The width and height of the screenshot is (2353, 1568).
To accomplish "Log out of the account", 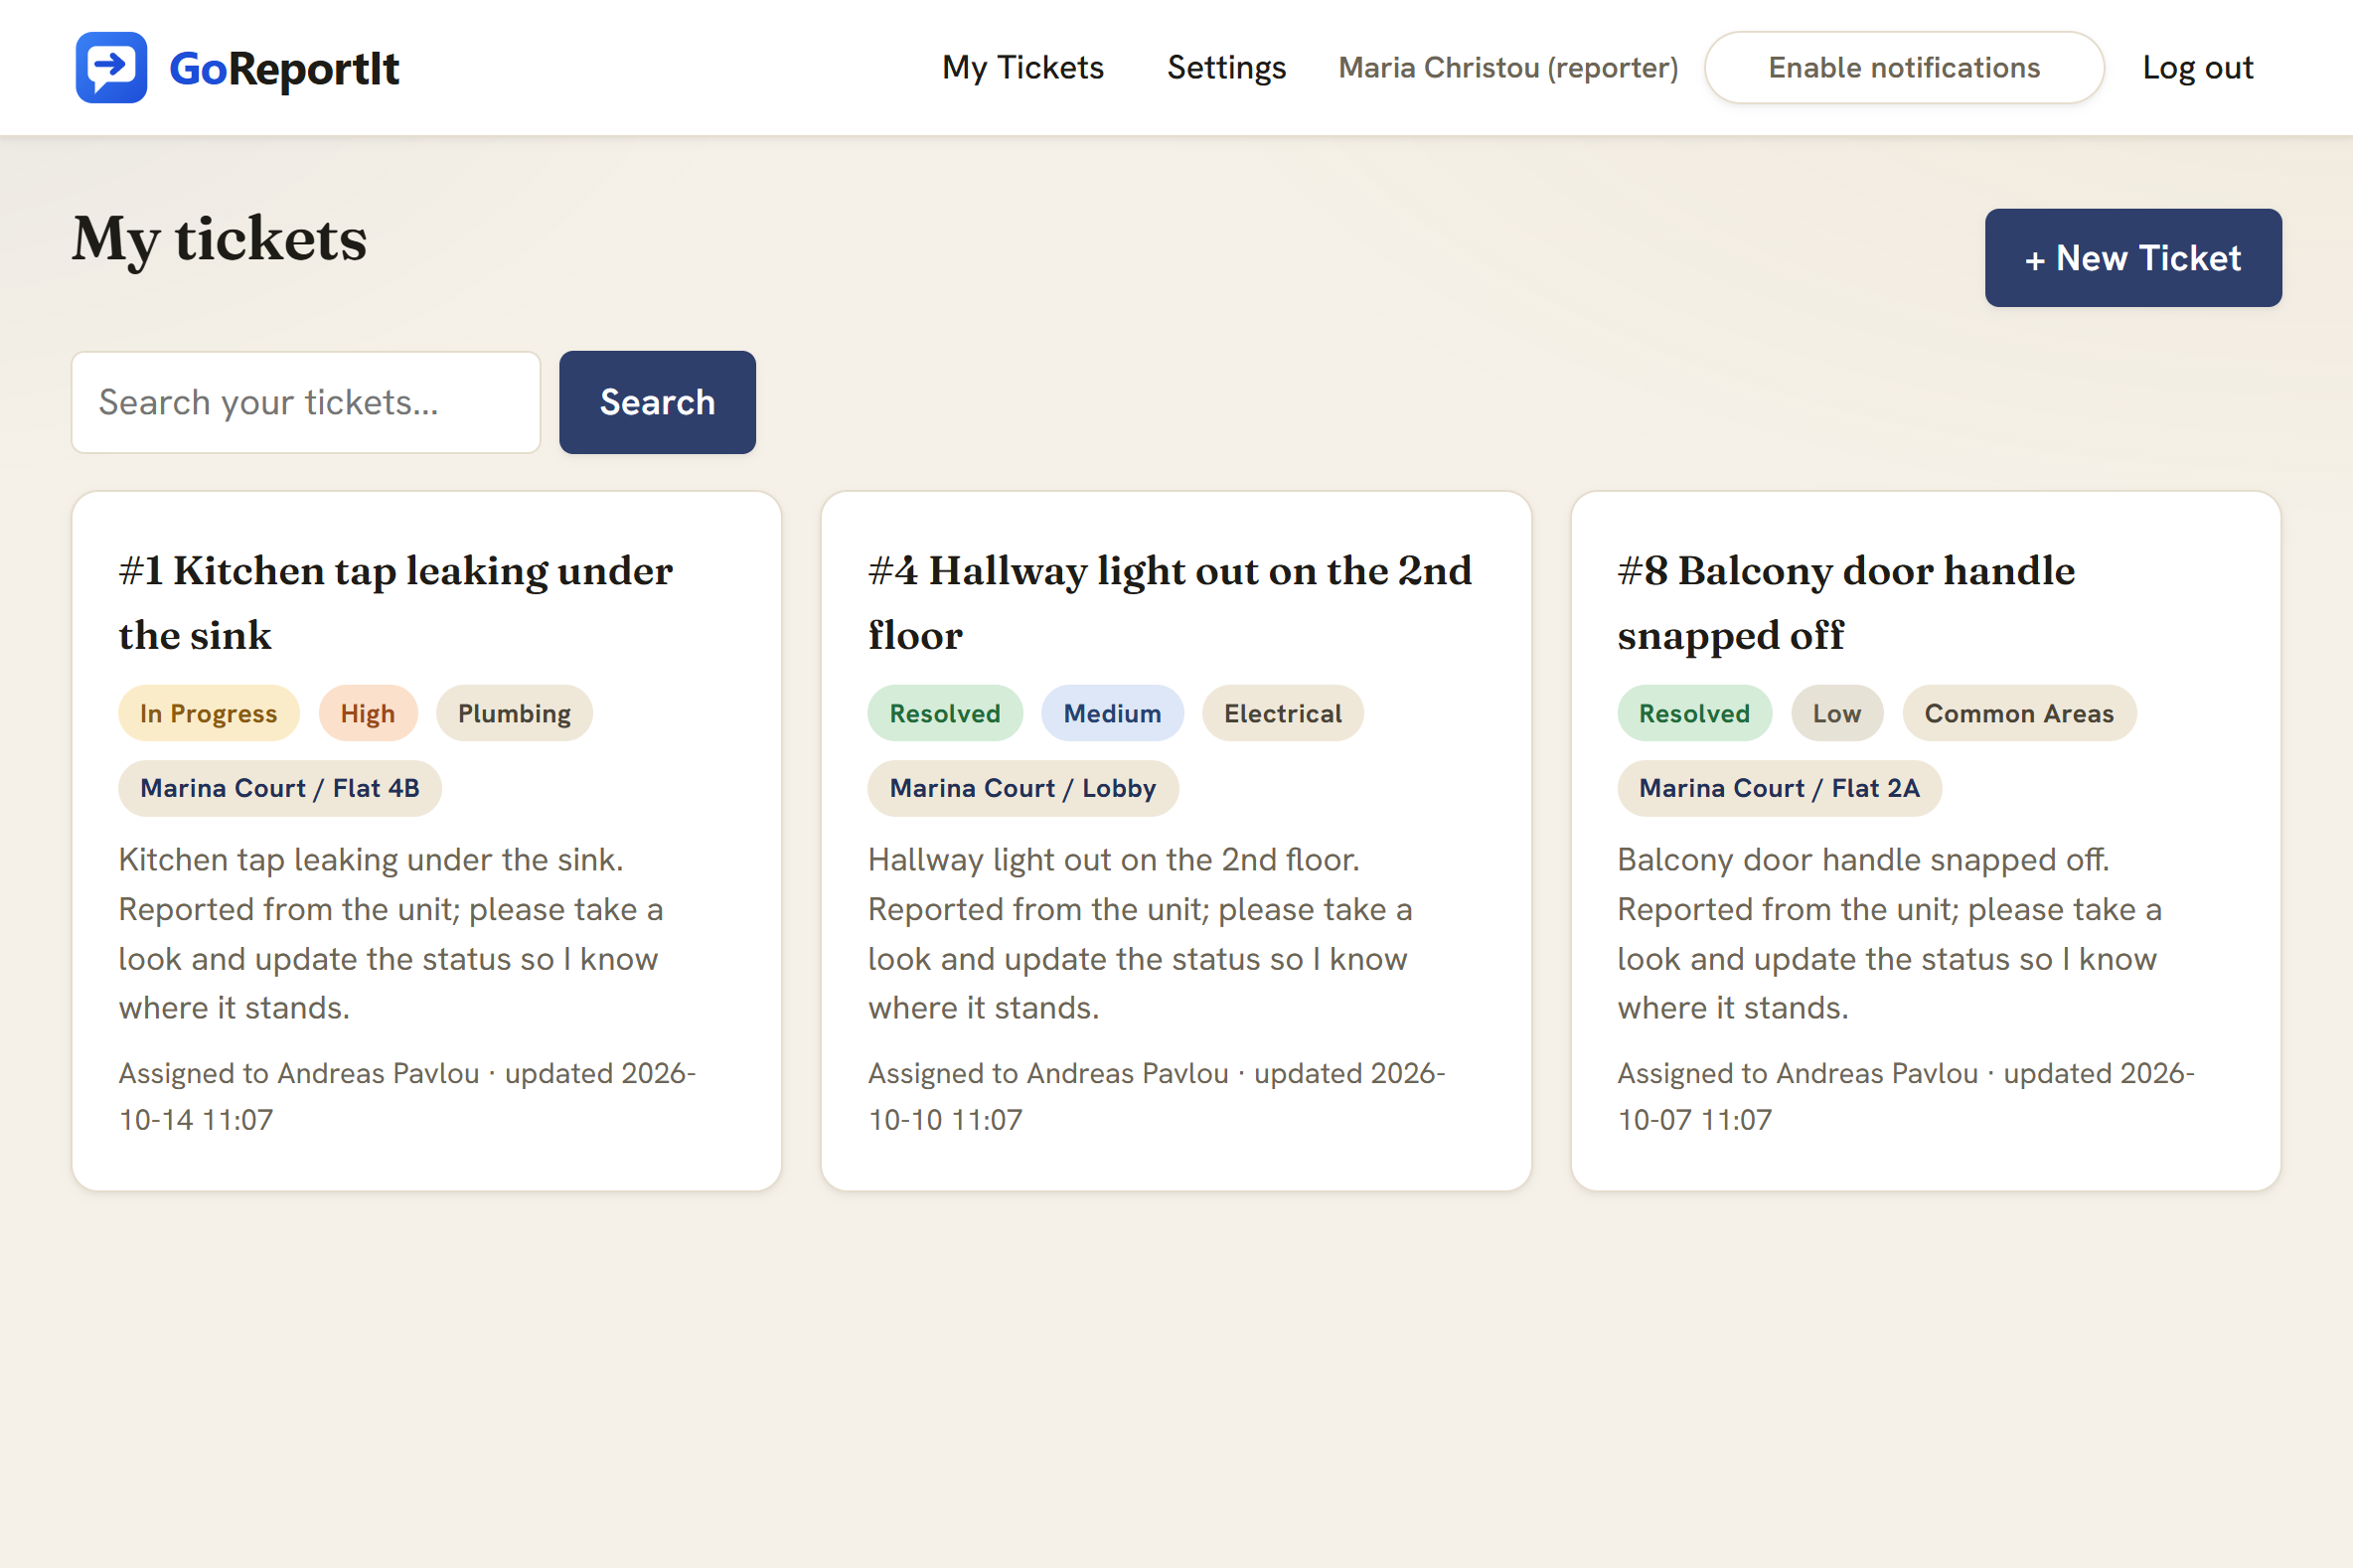I will click(2197, 68).
